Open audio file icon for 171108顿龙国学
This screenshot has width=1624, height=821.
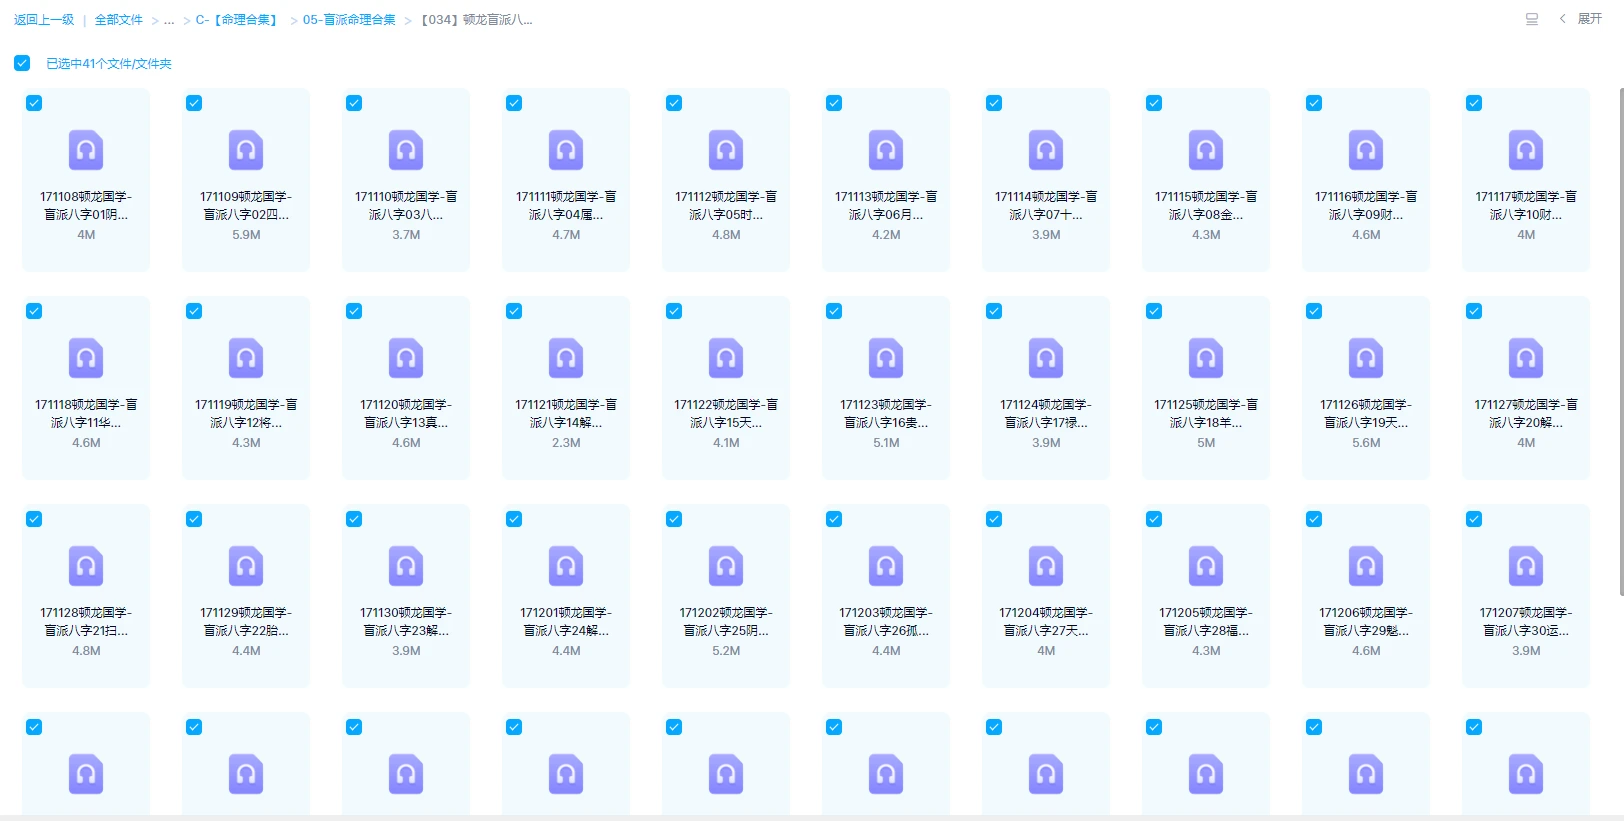[x=86, y=150]
